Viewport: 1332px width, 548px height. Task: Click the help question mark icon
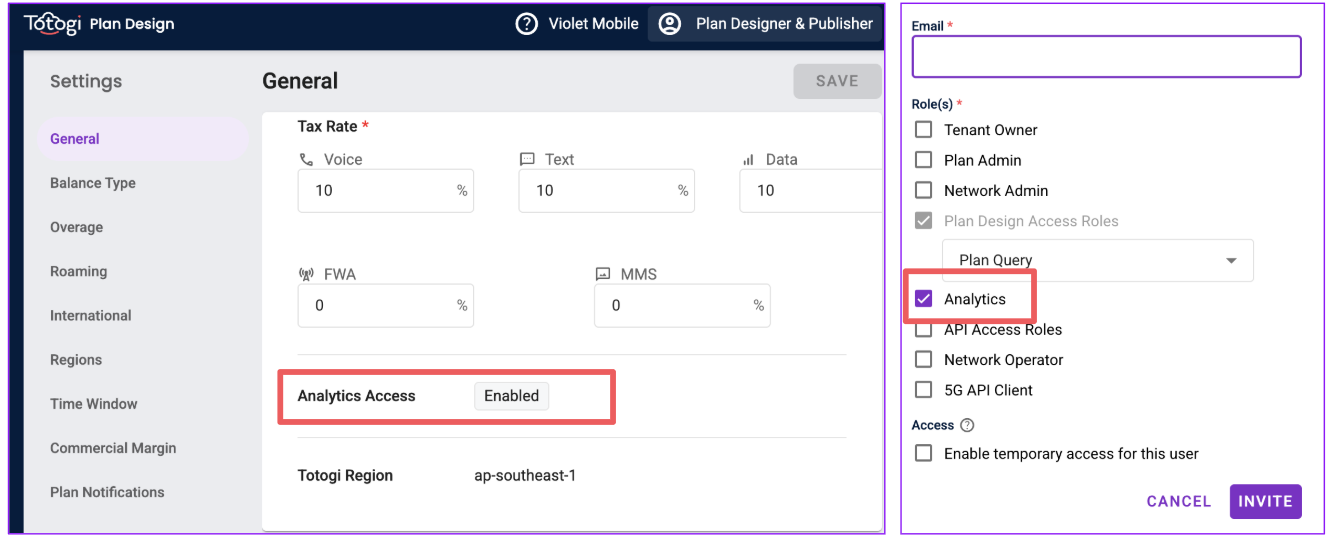[x=526, y=24]
